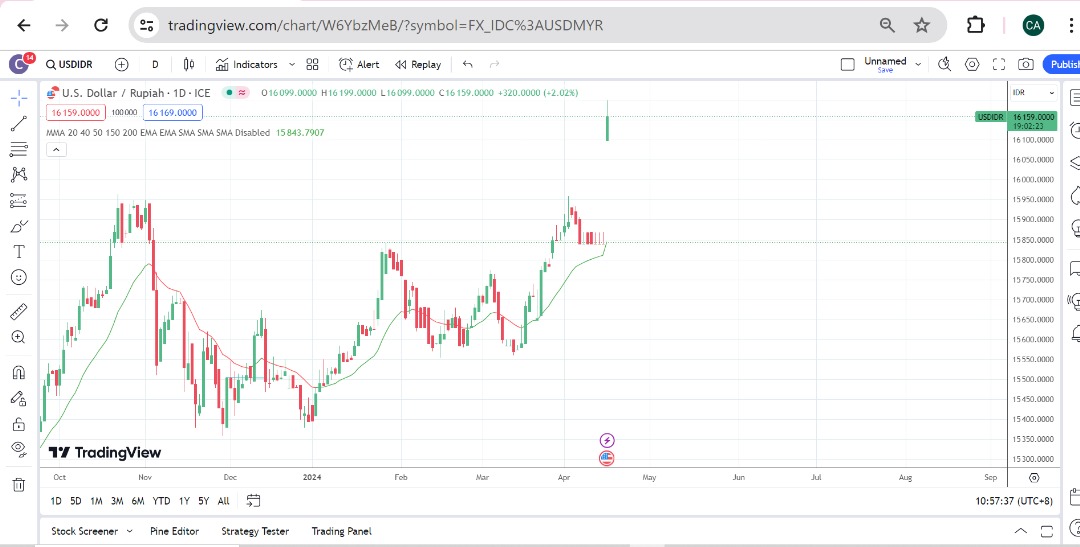
Task: Collapse the indicator legend arrow
Action: coord(56,149)
